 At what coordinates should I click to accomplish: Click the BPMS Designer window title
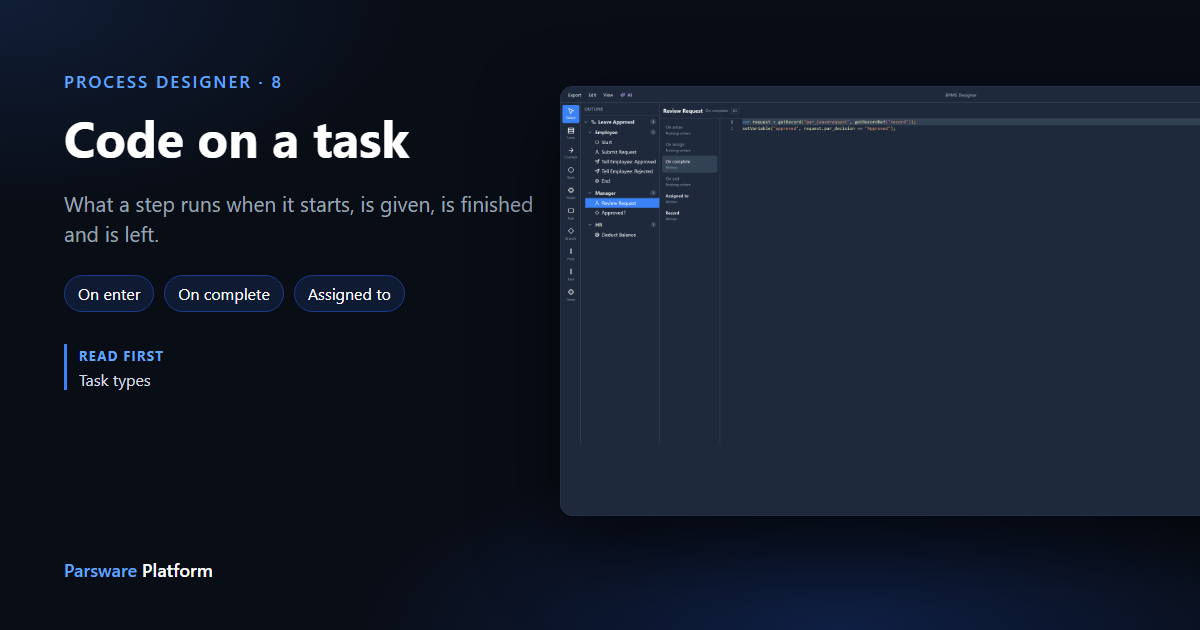pos(960,95)
